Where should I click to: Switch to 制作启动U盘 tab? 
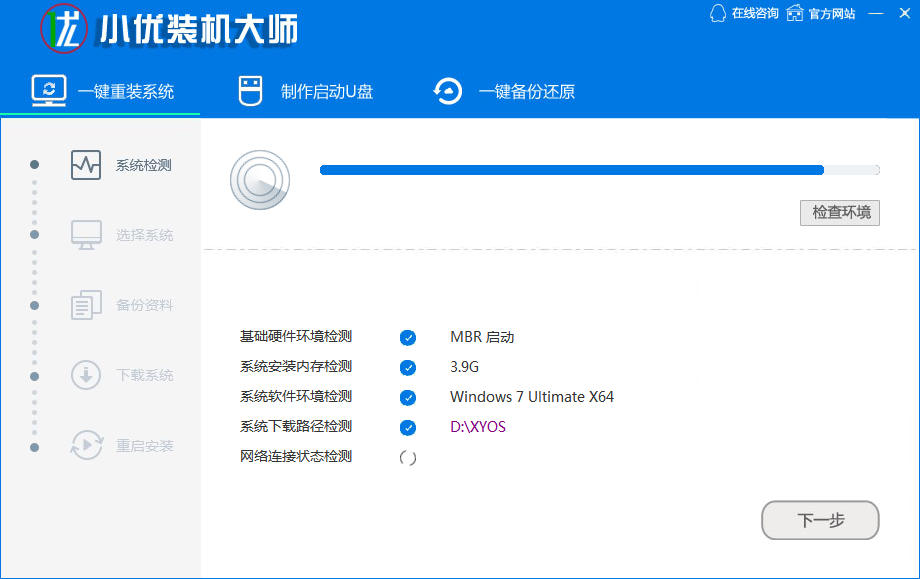[x=306, y=92]
